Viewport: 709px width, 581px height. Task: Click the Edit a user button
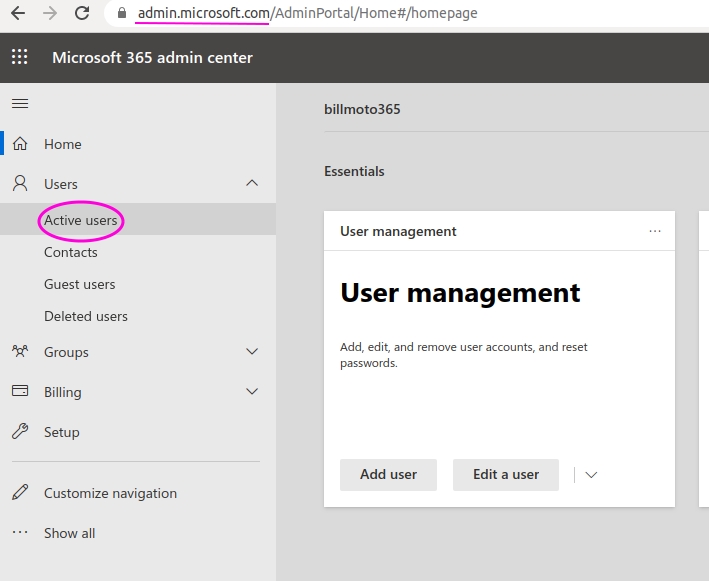[506, 475]
